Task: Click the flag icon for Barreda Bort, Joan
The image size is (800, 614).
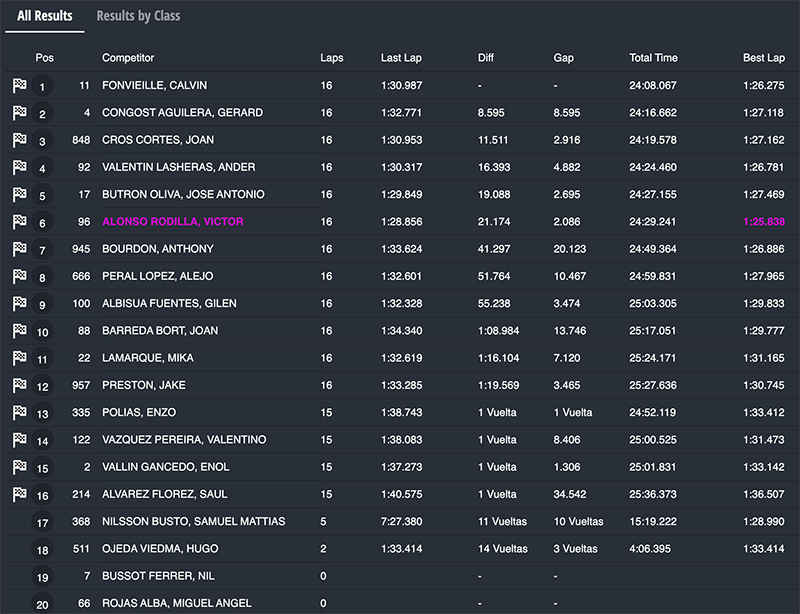Action: point(20,331)
